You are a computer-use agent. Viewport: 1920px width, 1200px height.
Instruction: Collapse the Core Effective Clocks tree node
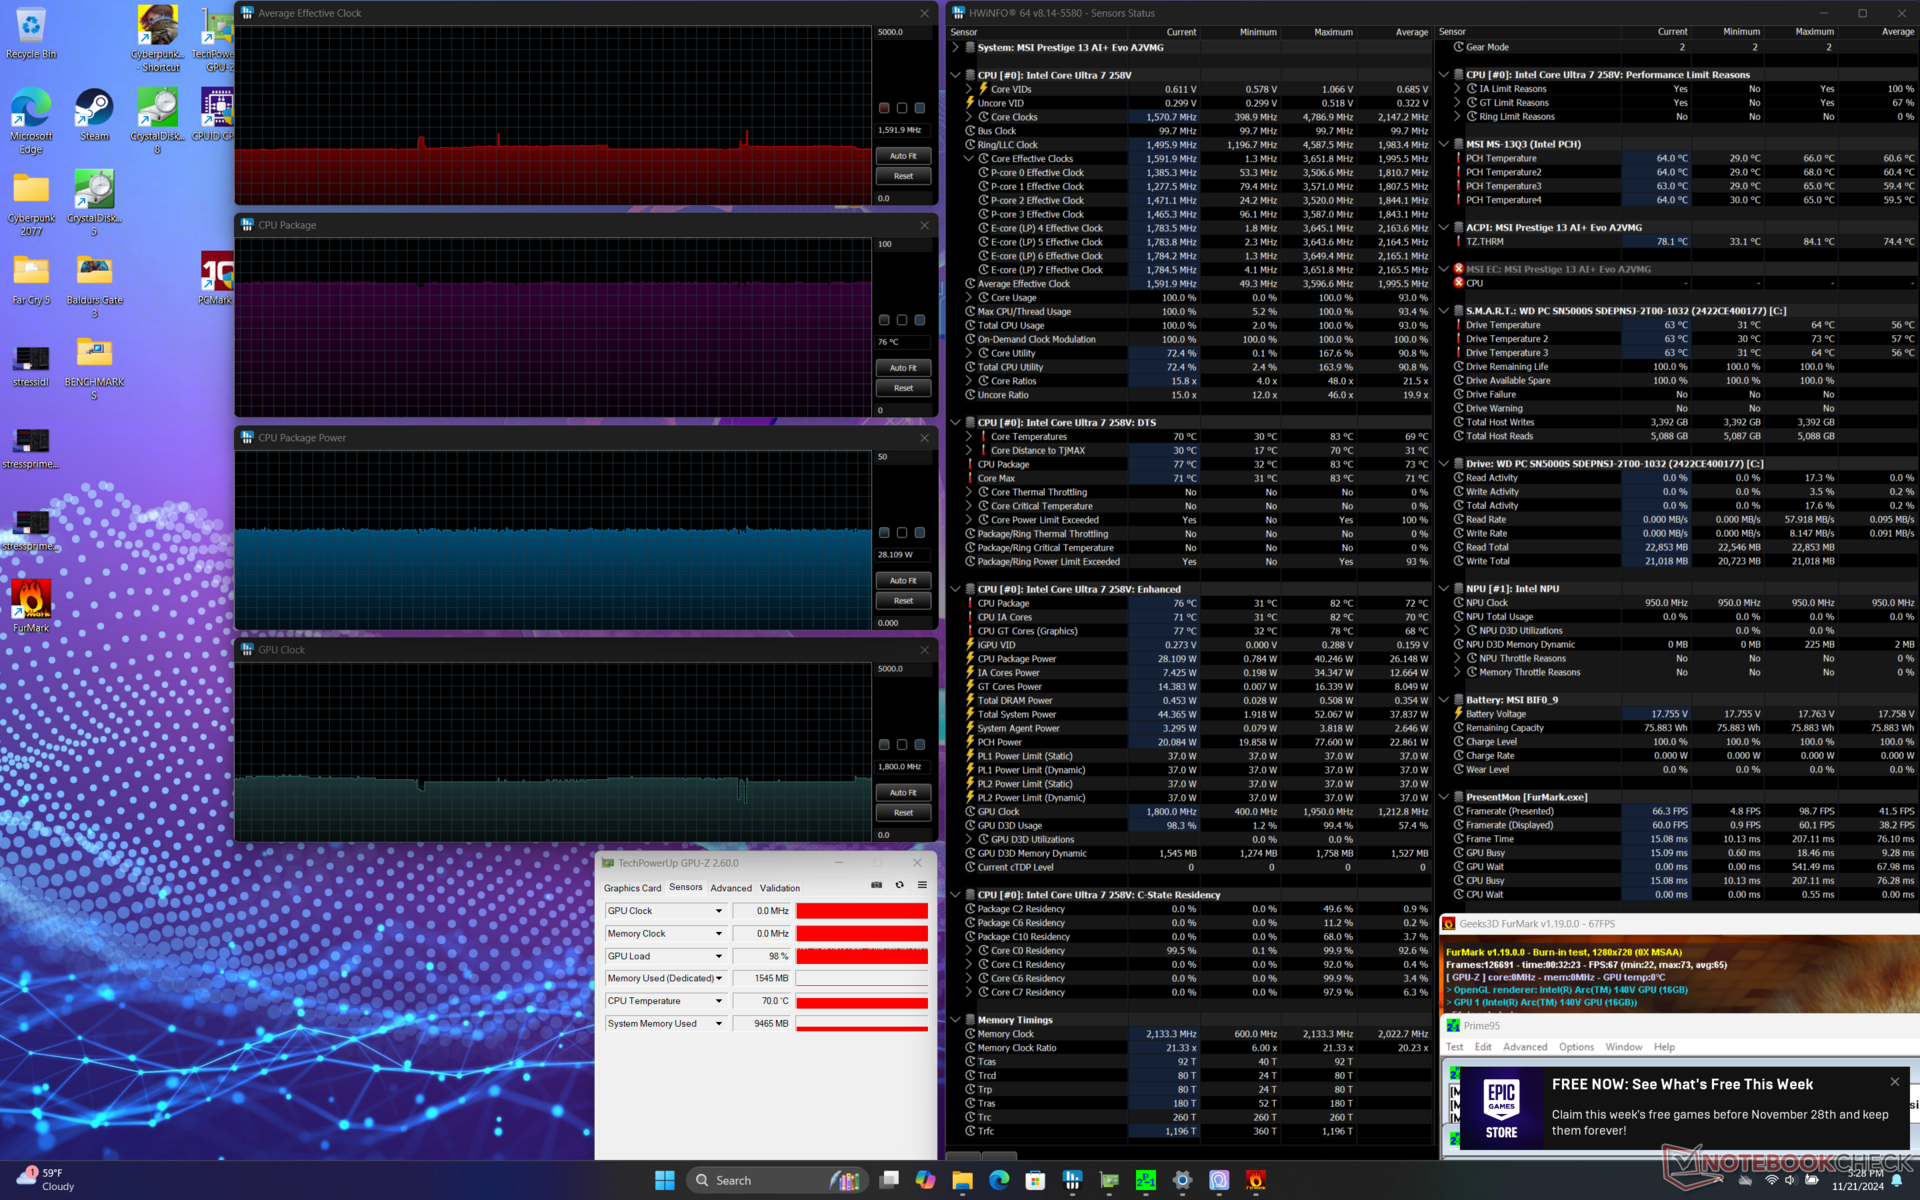968,159
